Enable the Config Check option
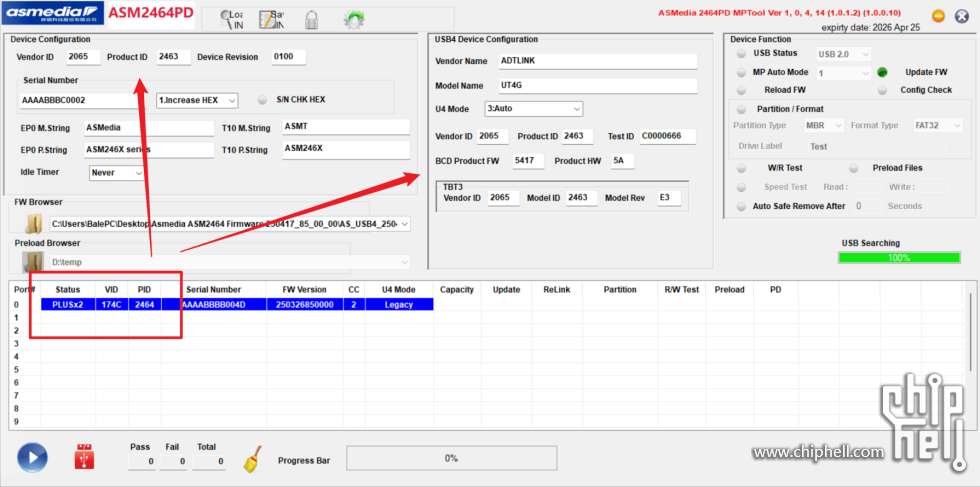Screen dimensions: 980x487 882,90
